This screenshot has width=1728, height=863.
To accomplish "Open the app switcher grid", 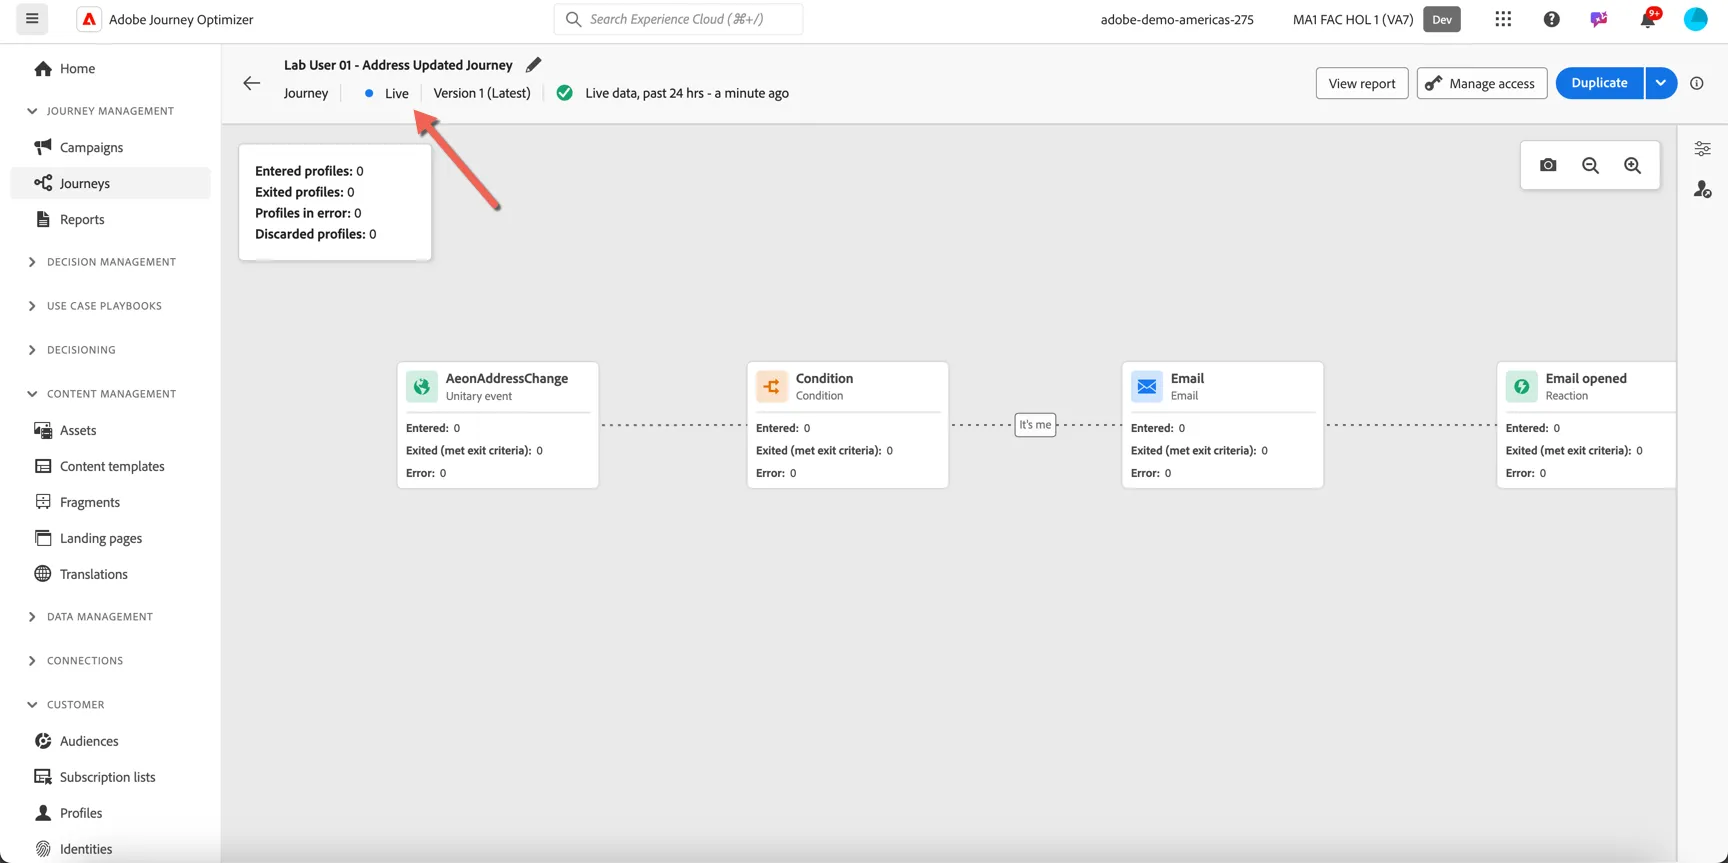I will pyautogui.click(x=1503, y=19).
